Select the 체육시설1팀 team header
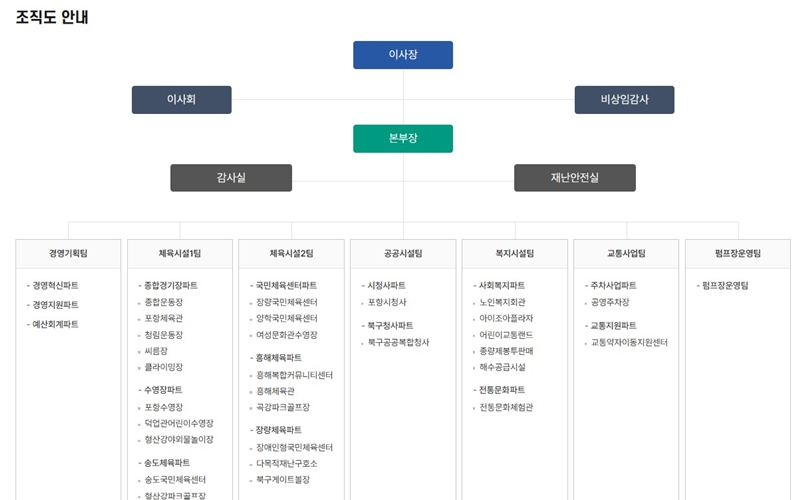The image size is (800, 500). point(180,254)
